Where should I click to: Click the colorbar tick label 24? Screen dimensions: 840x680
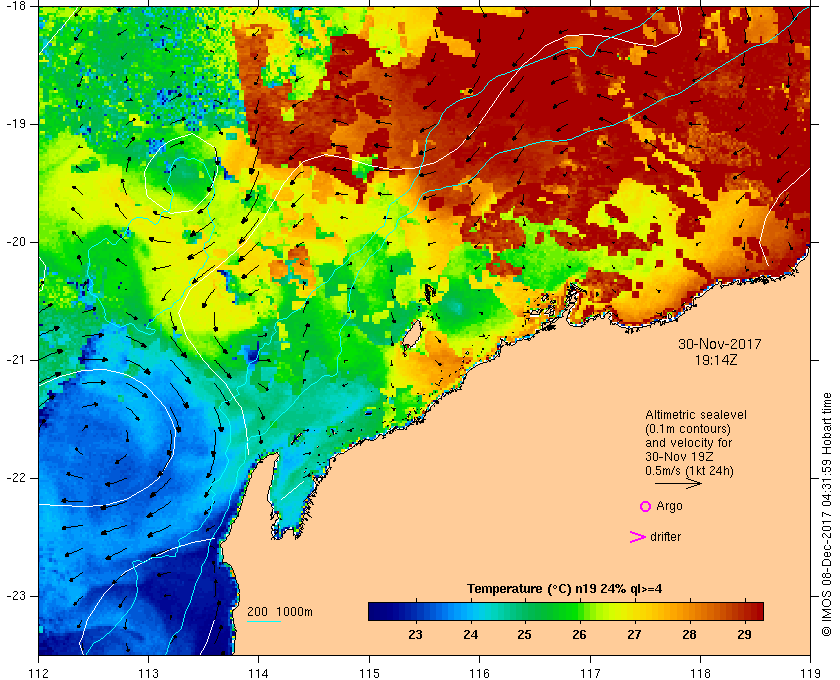(470, 635)
